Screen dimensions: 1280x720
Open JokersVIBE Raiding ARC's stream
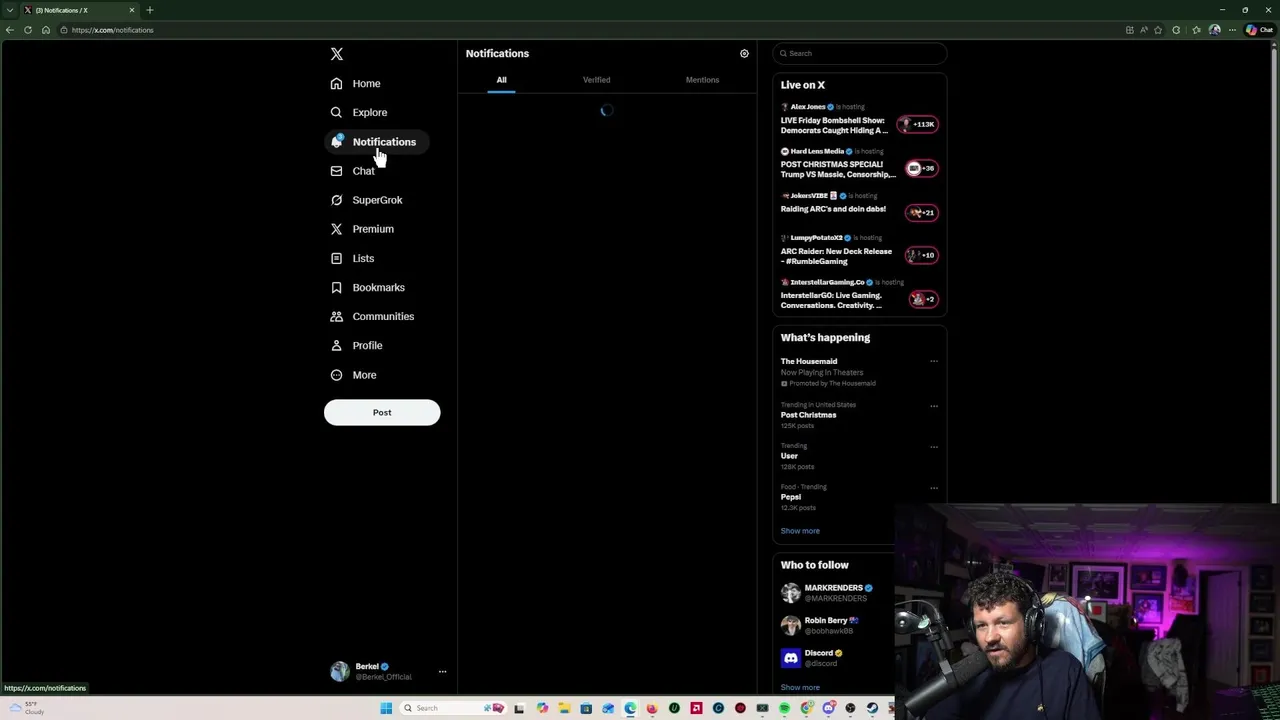(x=860, y=208)
